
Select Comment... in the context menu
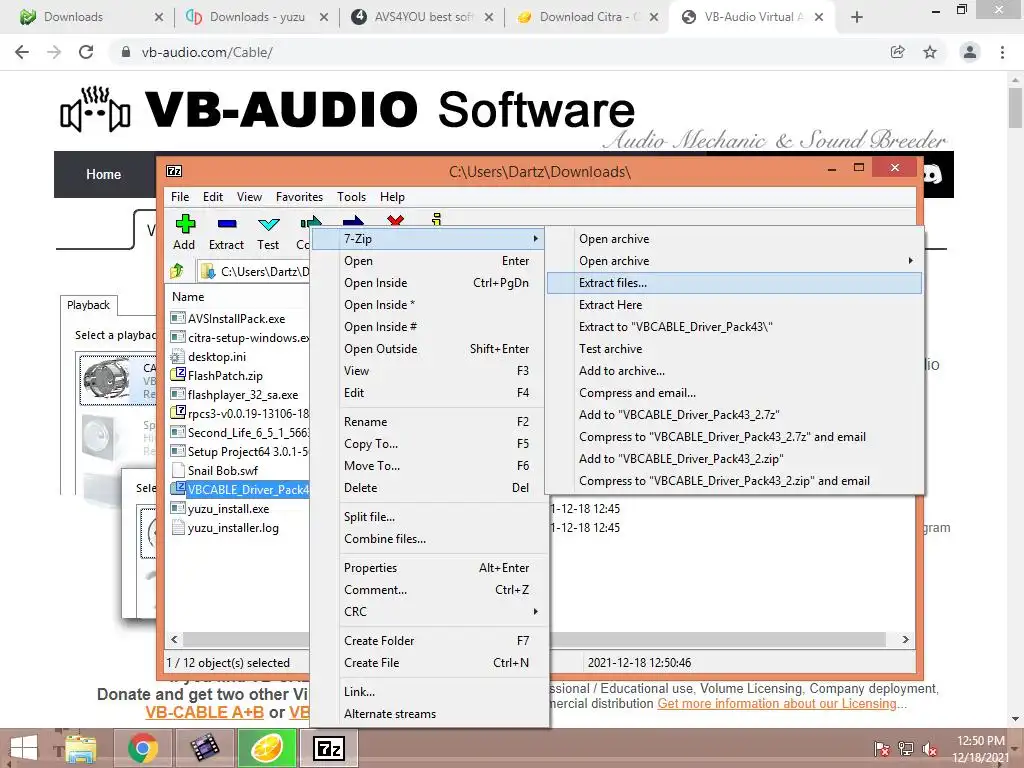(428, 590)
